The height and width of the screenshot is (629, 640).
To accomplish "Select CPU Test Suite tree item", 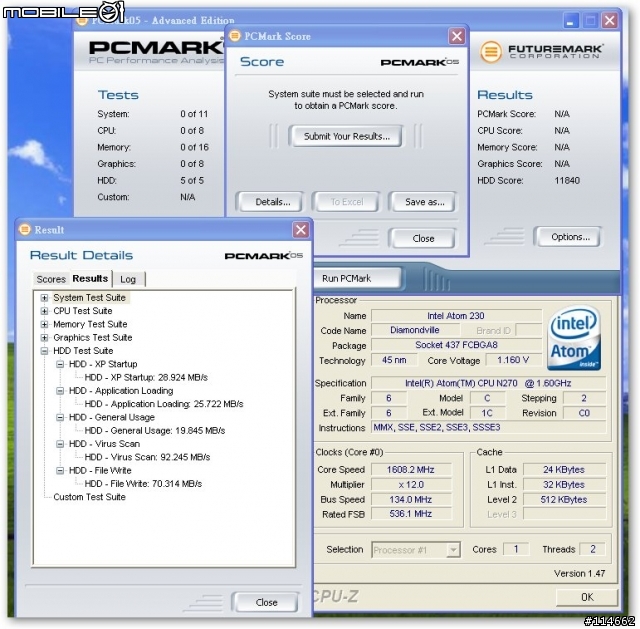I will click(x=83, y=311).
